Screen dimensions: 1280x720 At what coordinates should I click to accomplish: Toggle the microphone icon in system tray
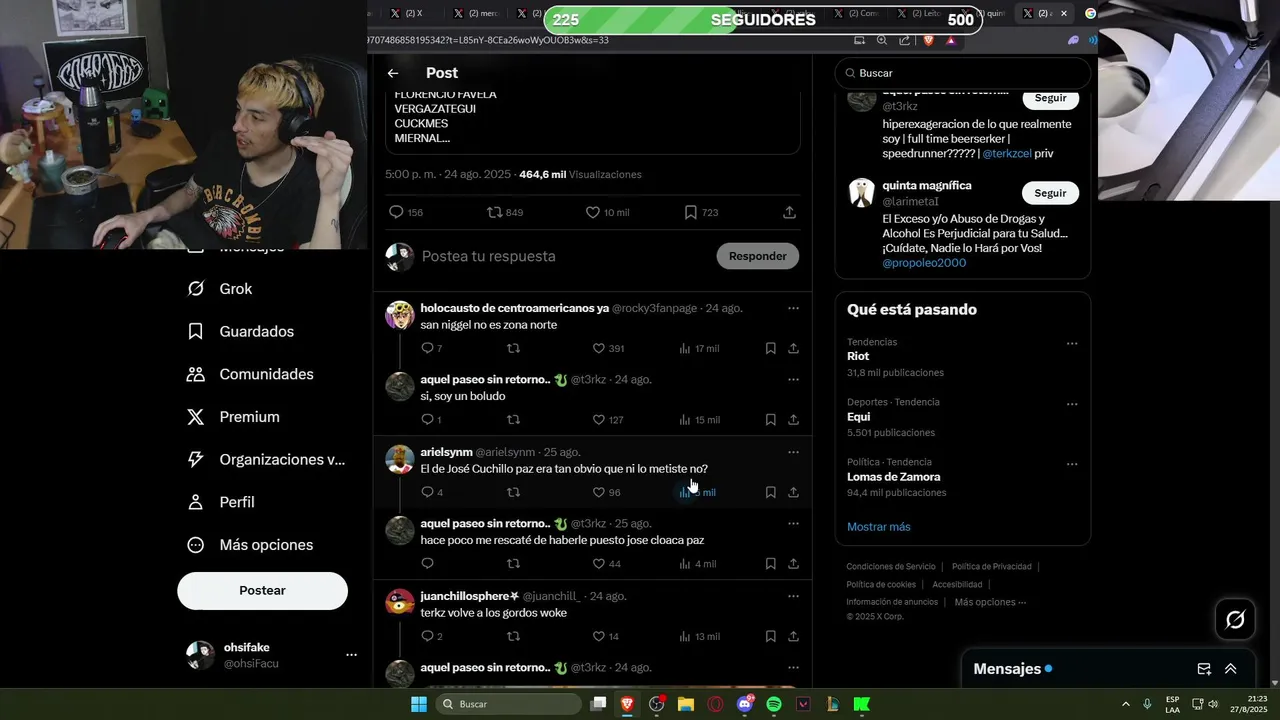click(x=1147, y=704)
